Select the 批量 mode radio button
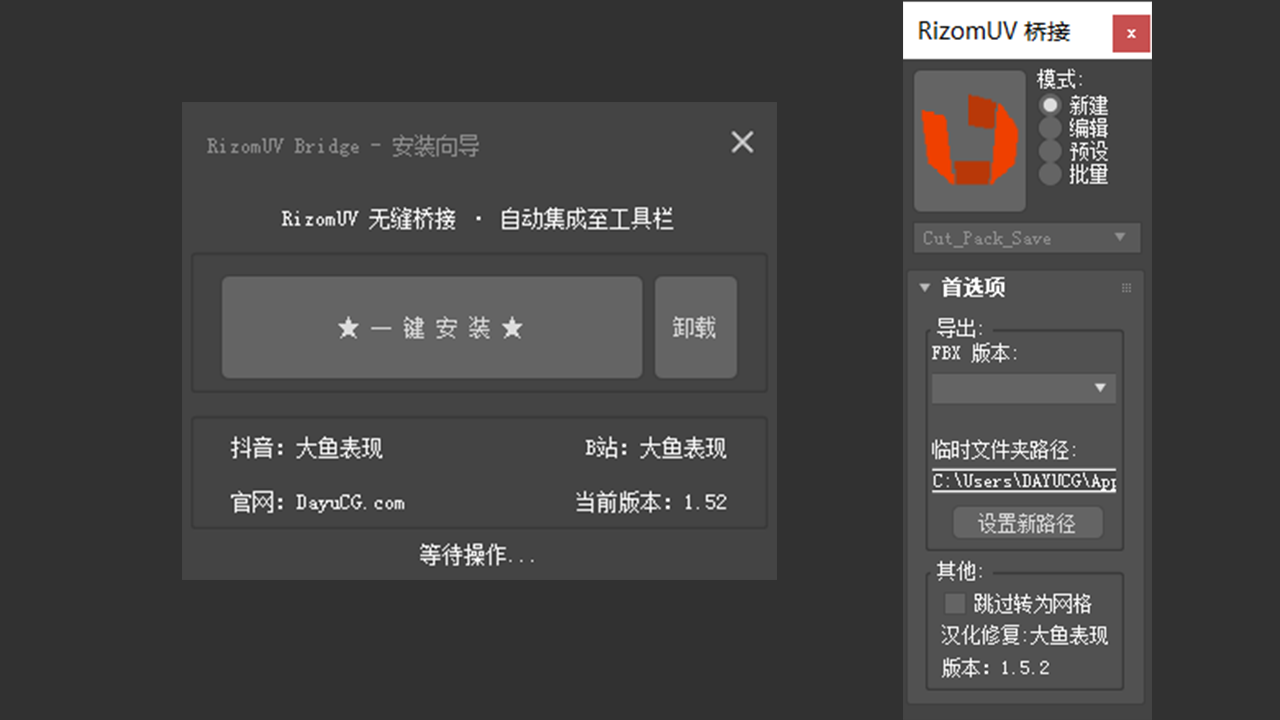Viewport: 1280px width, 720px height. [1049, 174]
